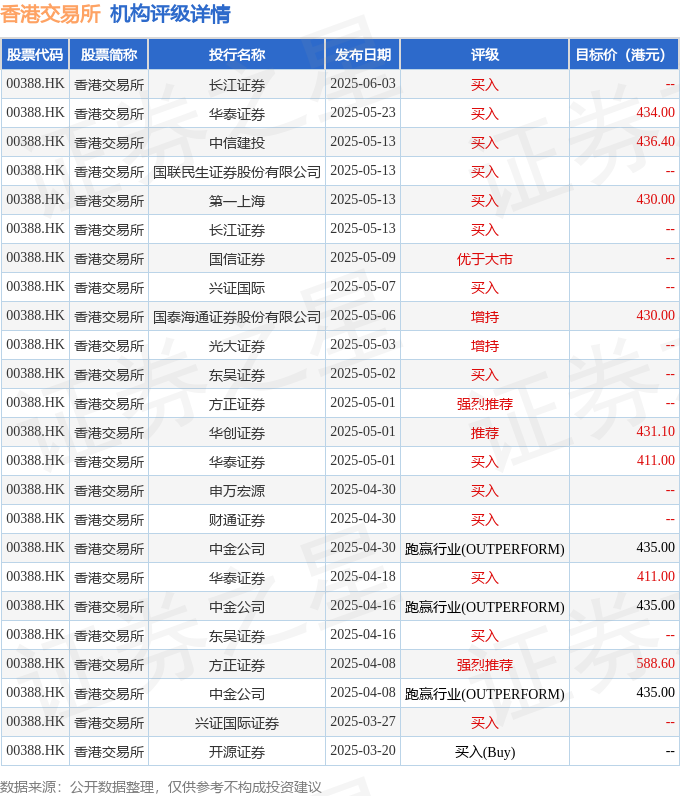Viewport: 680px width, 796px height.
Task: Click the 股票简称 column header
Action: (109, 54)
